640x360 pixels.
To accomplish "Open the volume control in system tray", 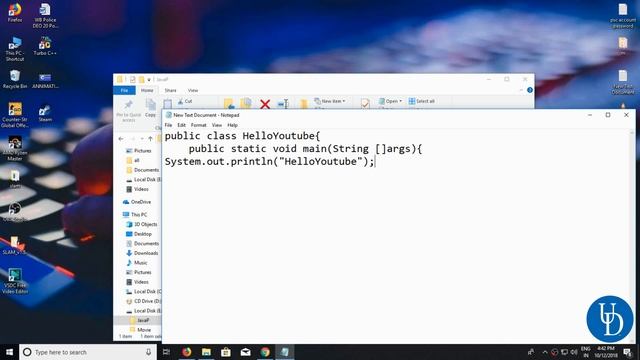I will (x=573, y=352).
